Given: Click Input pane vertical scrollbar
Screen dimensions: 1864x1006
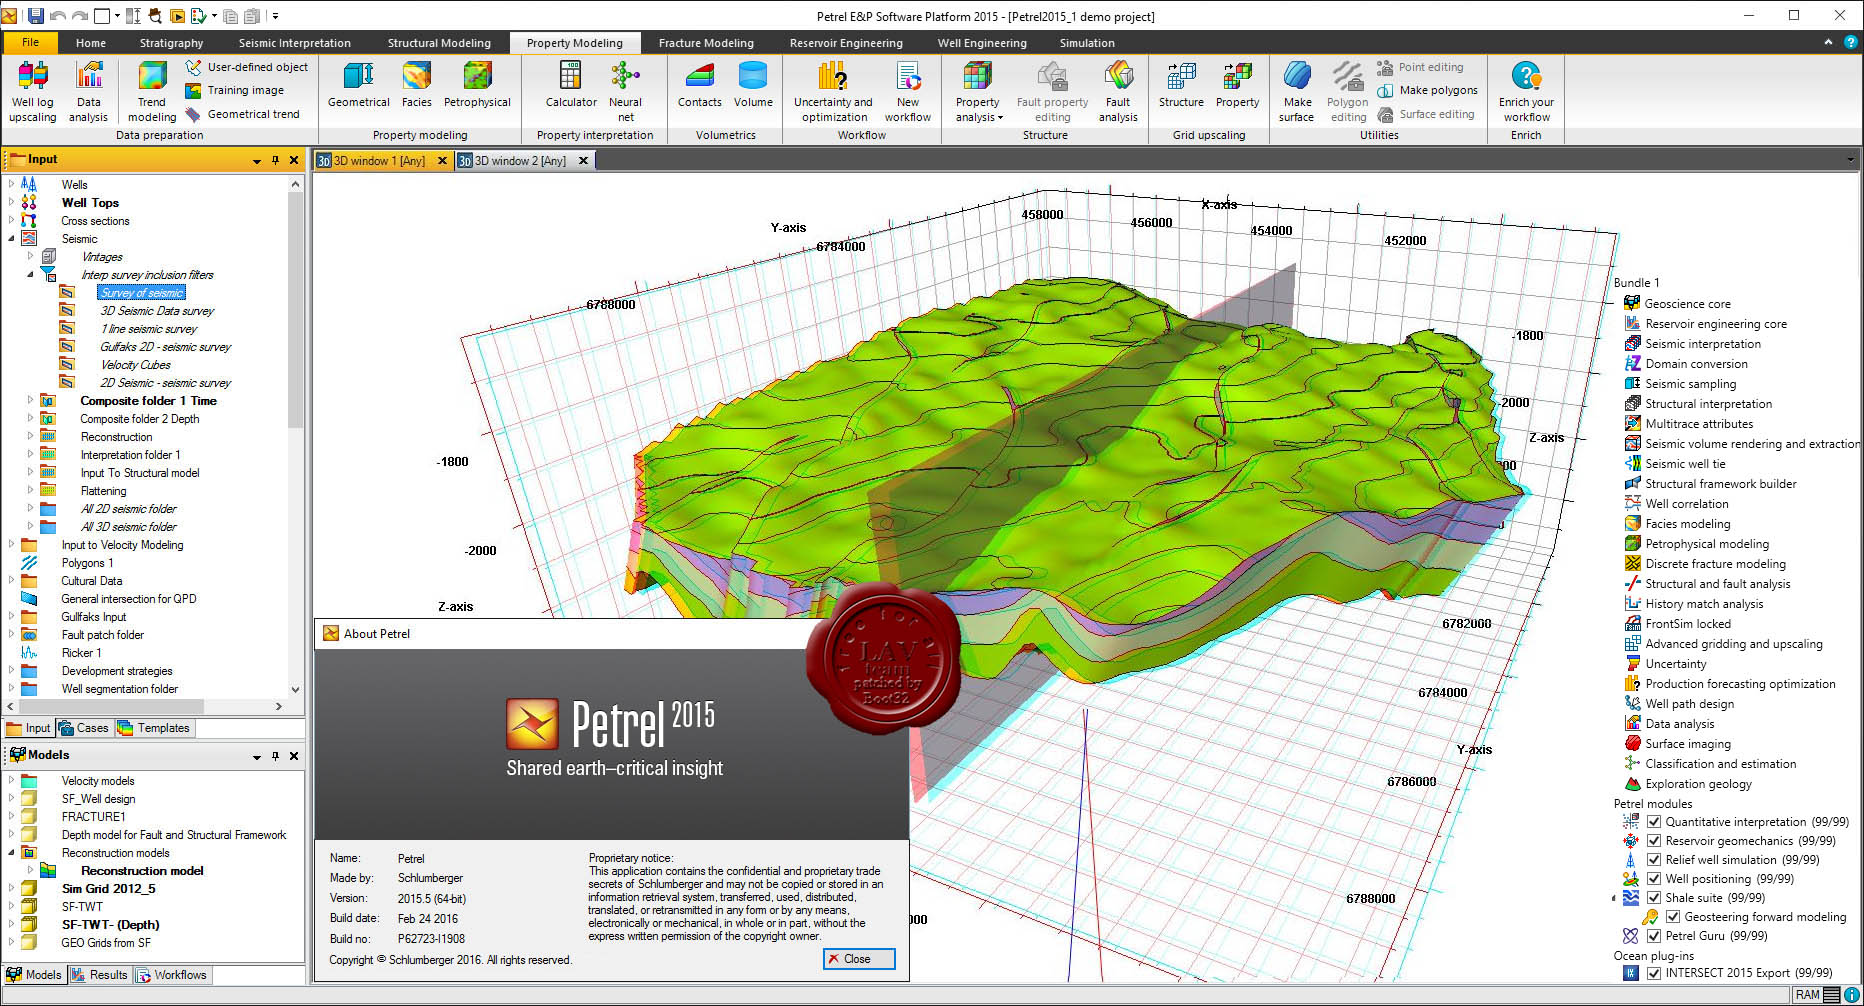Looking at the screenshot, I should [295, 310].
